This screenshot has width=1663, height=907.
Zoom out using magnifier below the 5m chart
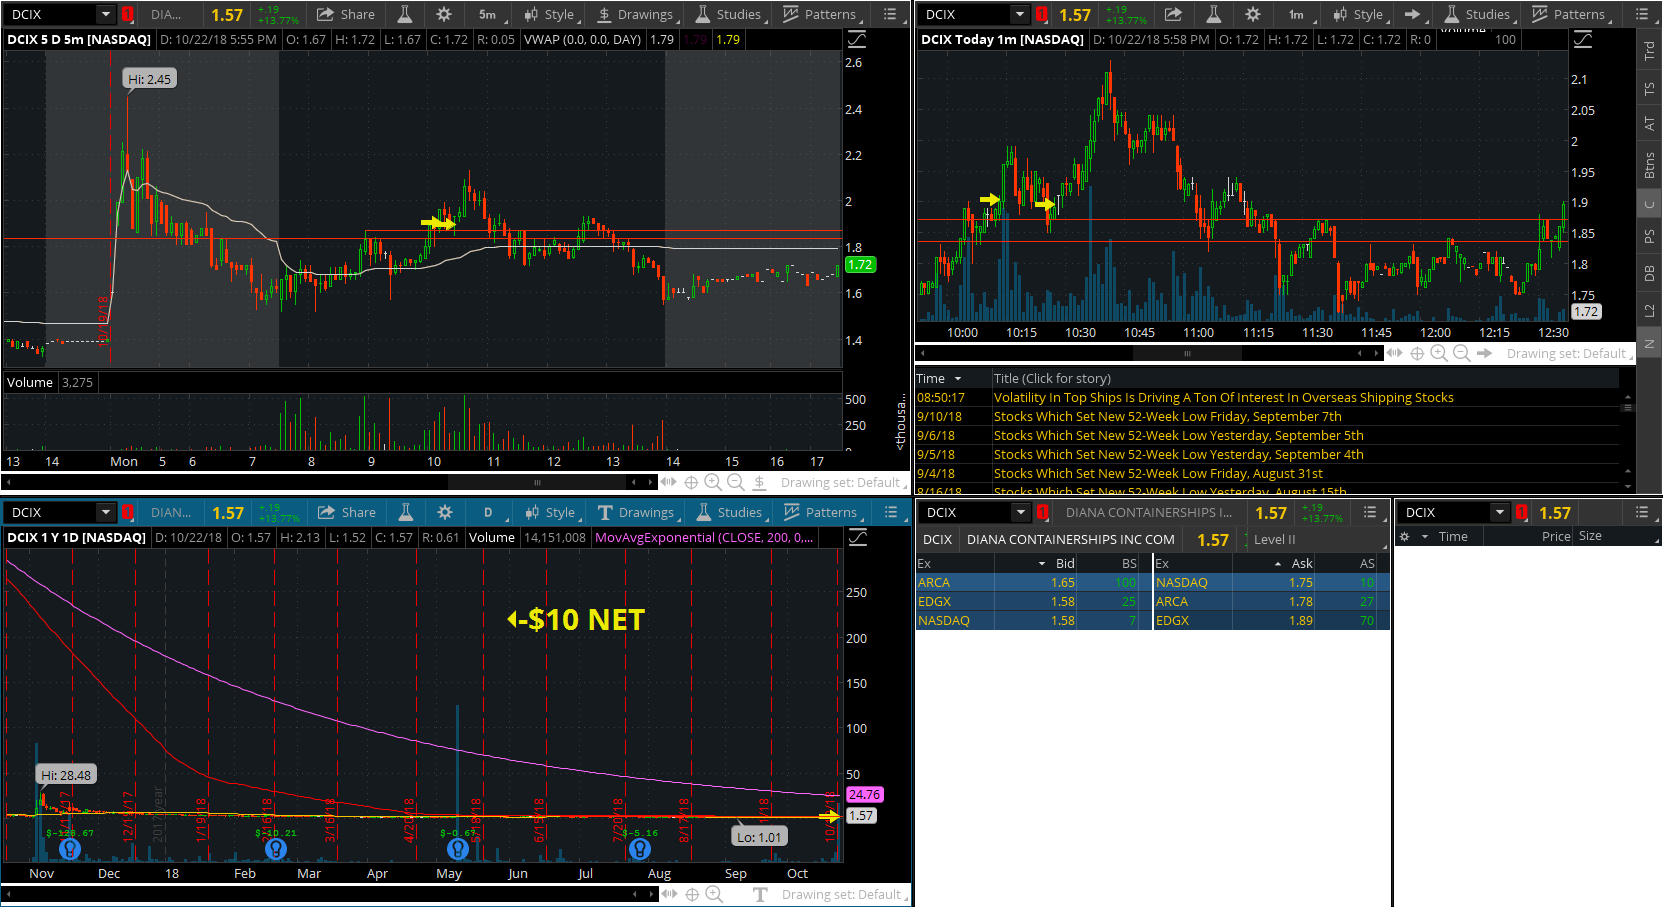[x=736, y=482]
